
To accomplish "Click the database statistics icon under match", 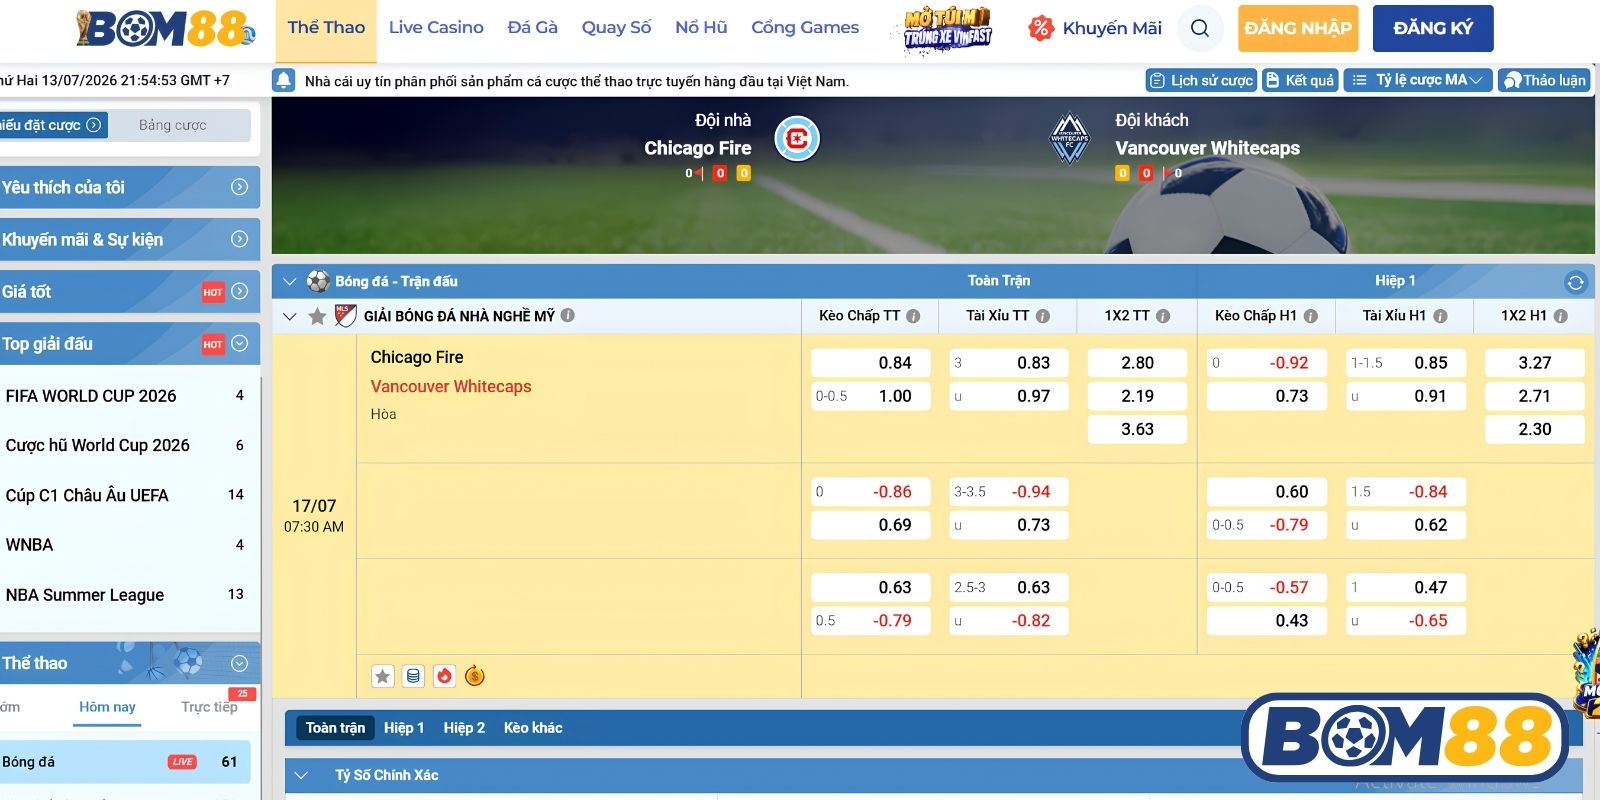I will [x=413, y=676].
